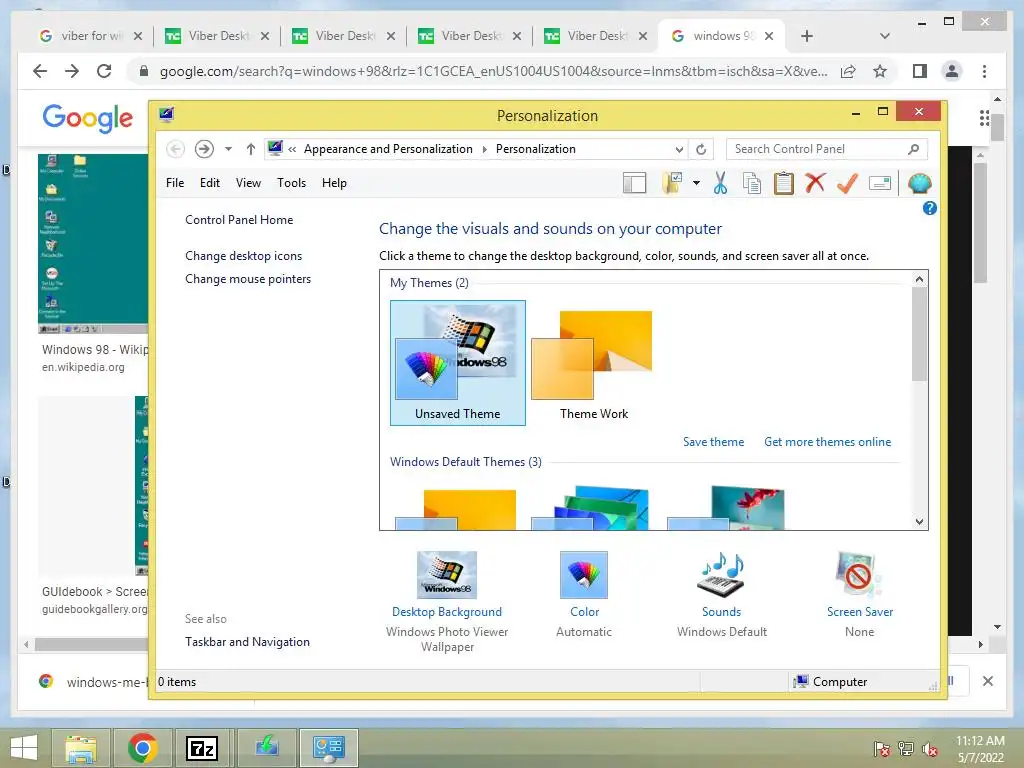Open the Help menu

(334, 184)
